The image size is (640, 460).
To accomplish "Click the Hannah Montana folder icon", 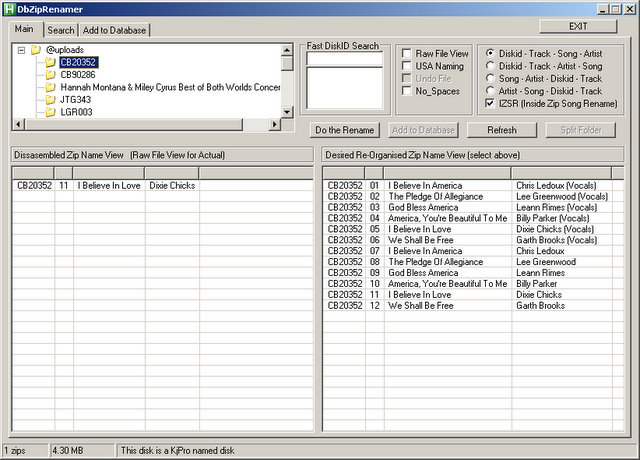I will point(49,88).
